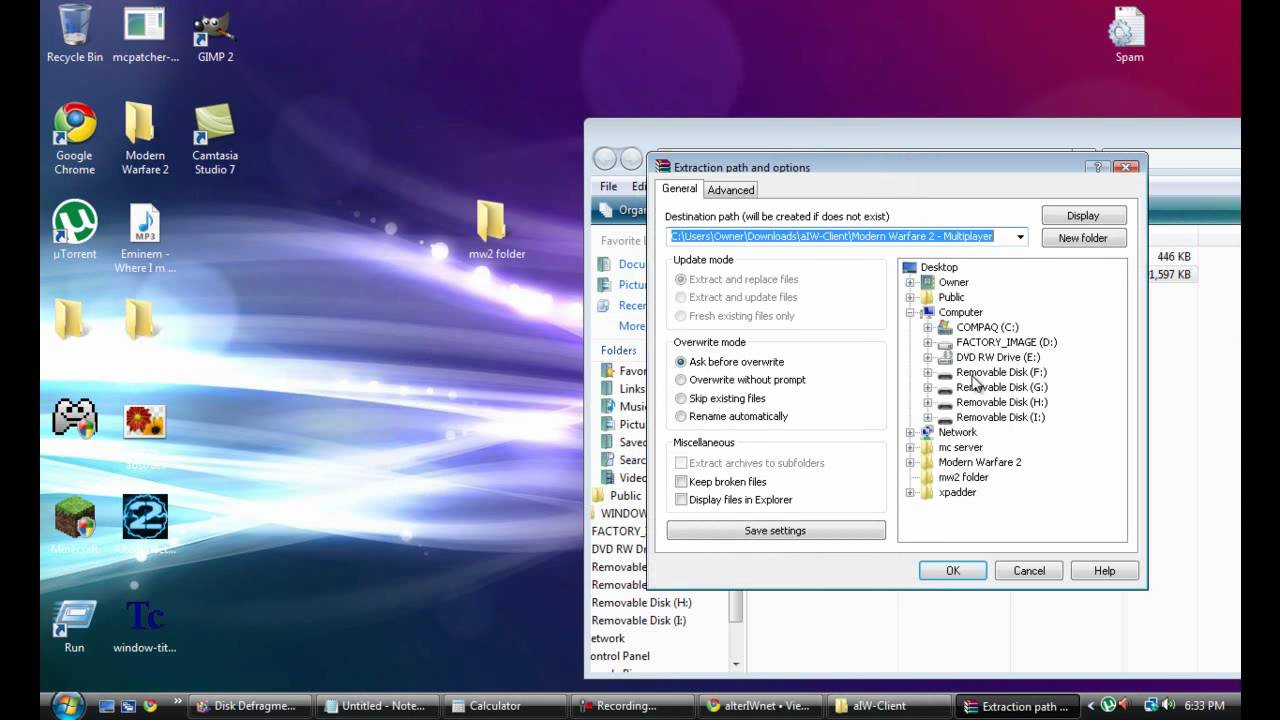Open the Destination path dropdown arrow

(1020, 237)
